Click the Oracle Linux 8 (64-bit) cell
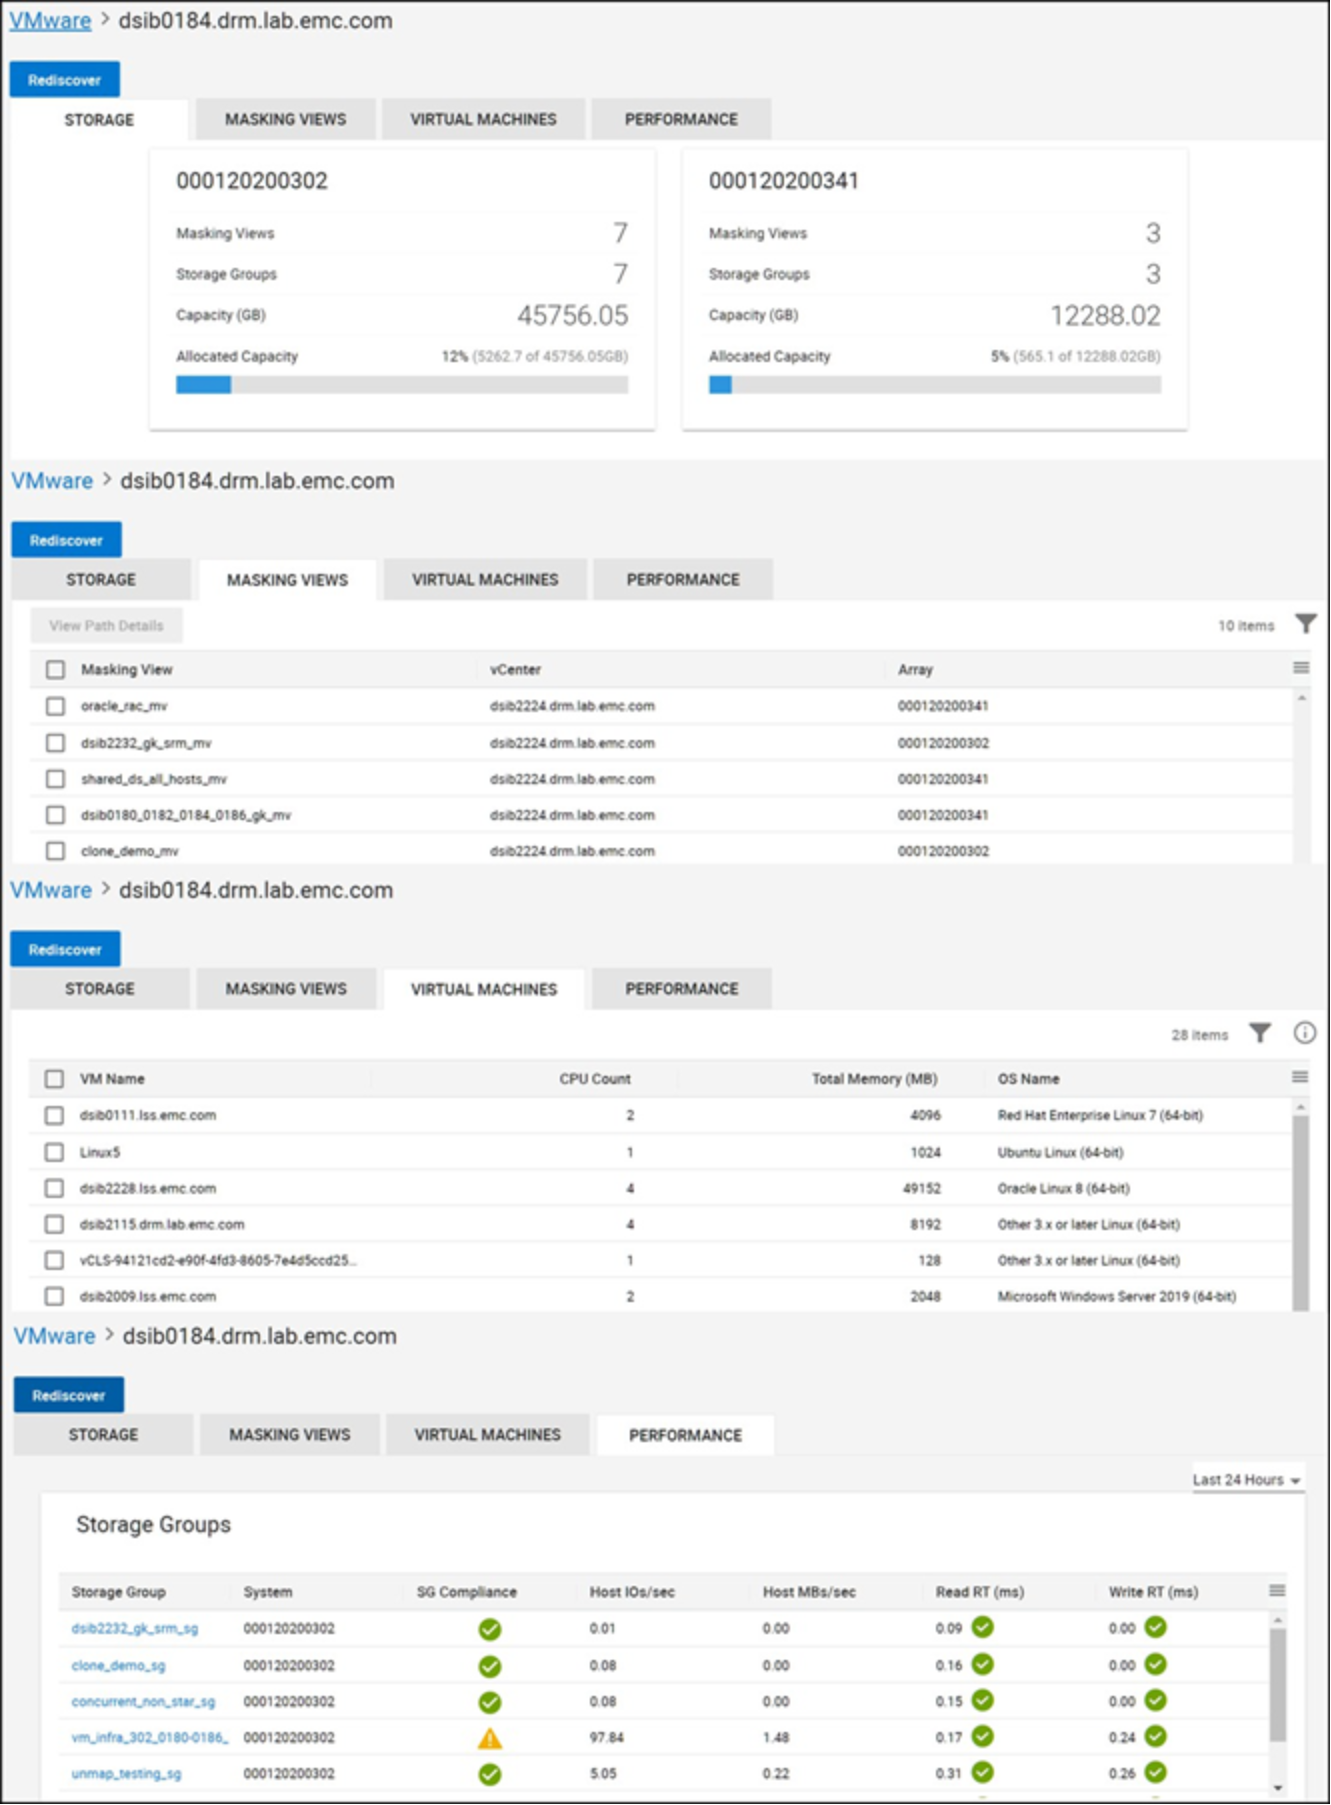 point(1063,1188)
